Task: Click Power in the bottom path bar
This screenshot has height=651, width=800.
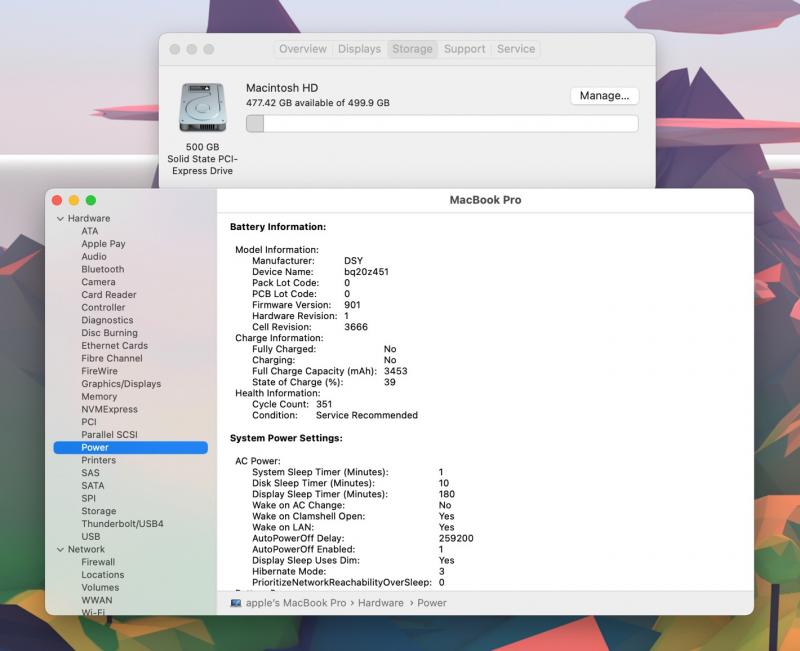Action: [432, 603]
